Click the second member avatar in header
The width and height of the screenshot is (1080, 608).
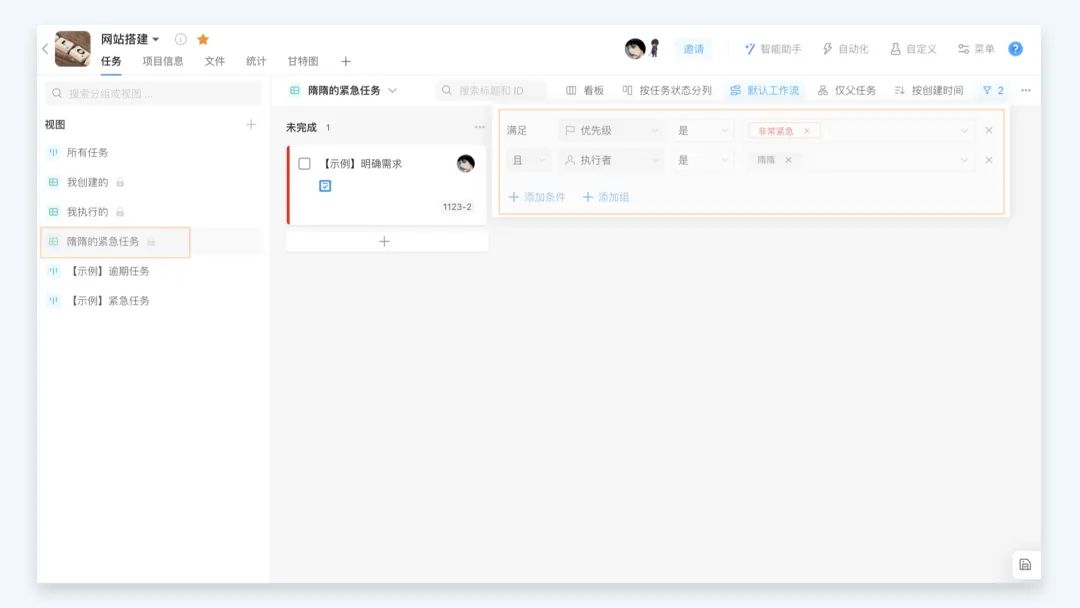(654, 48)
